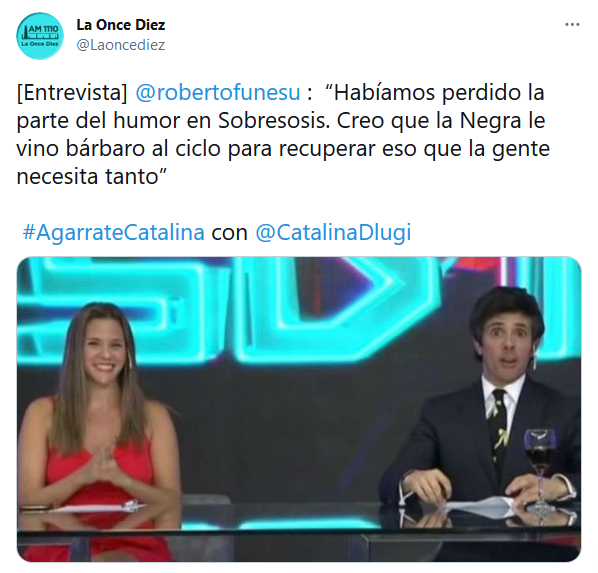Click the woman's clasped hands in photo
This screenshot has width=598, height=573.
pos(101,464)
